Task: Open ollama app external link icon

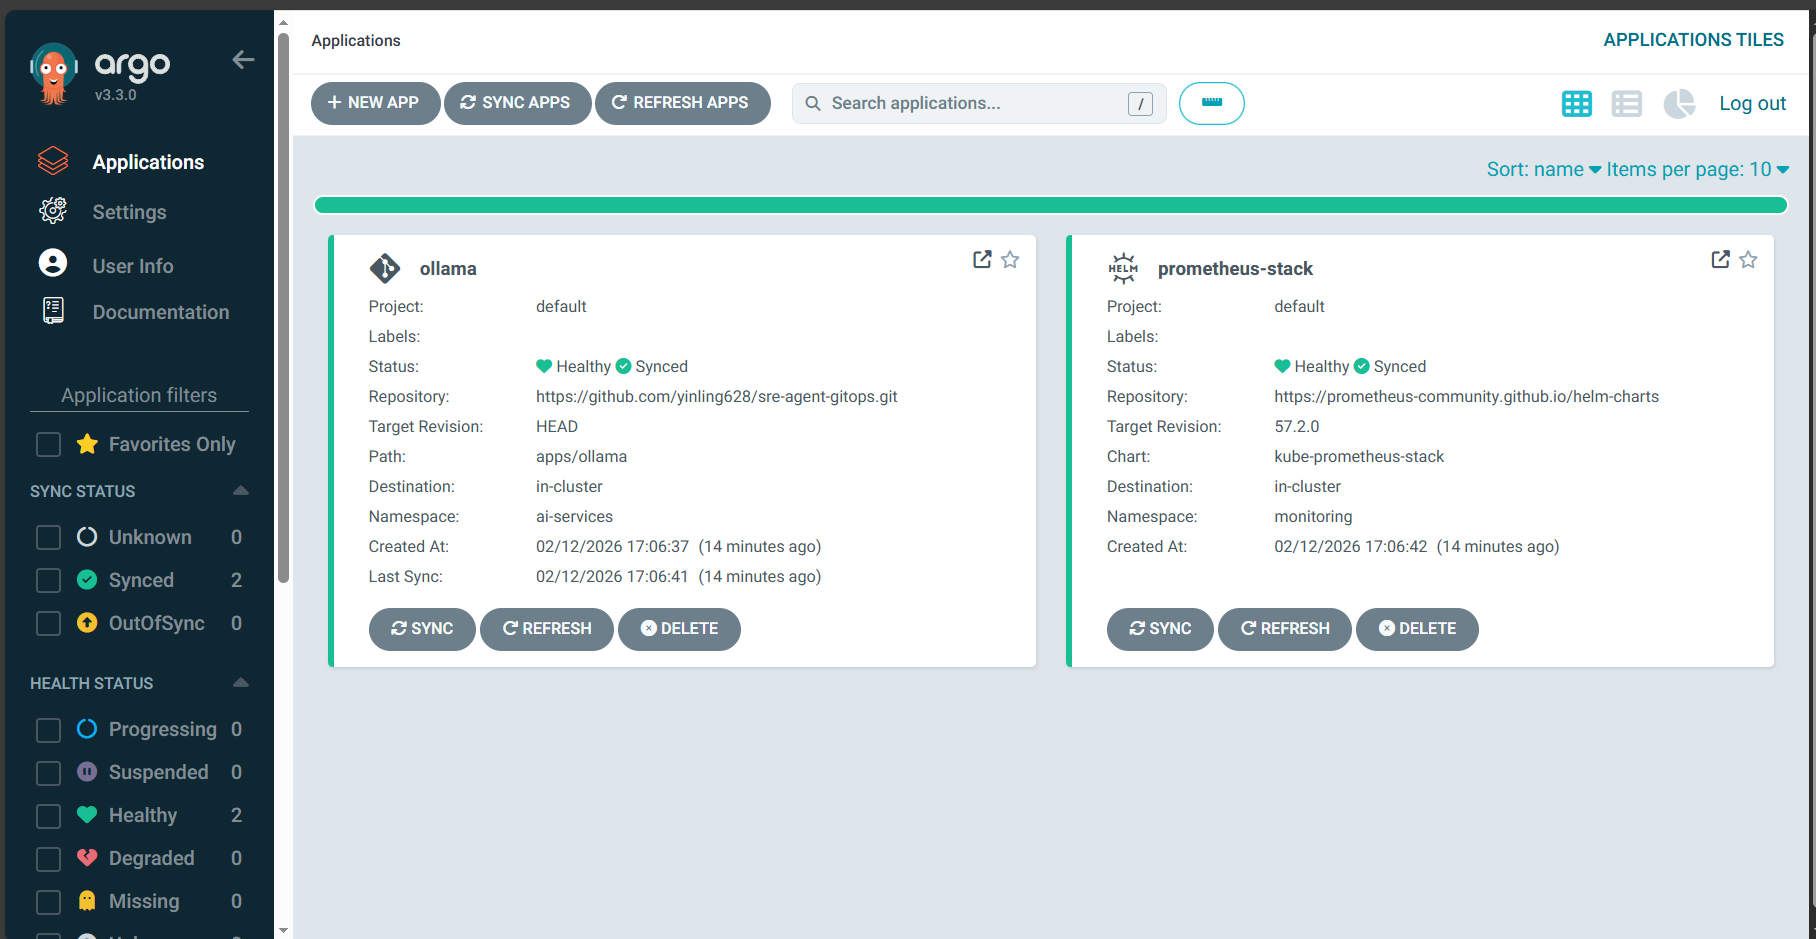Action: 982,259
